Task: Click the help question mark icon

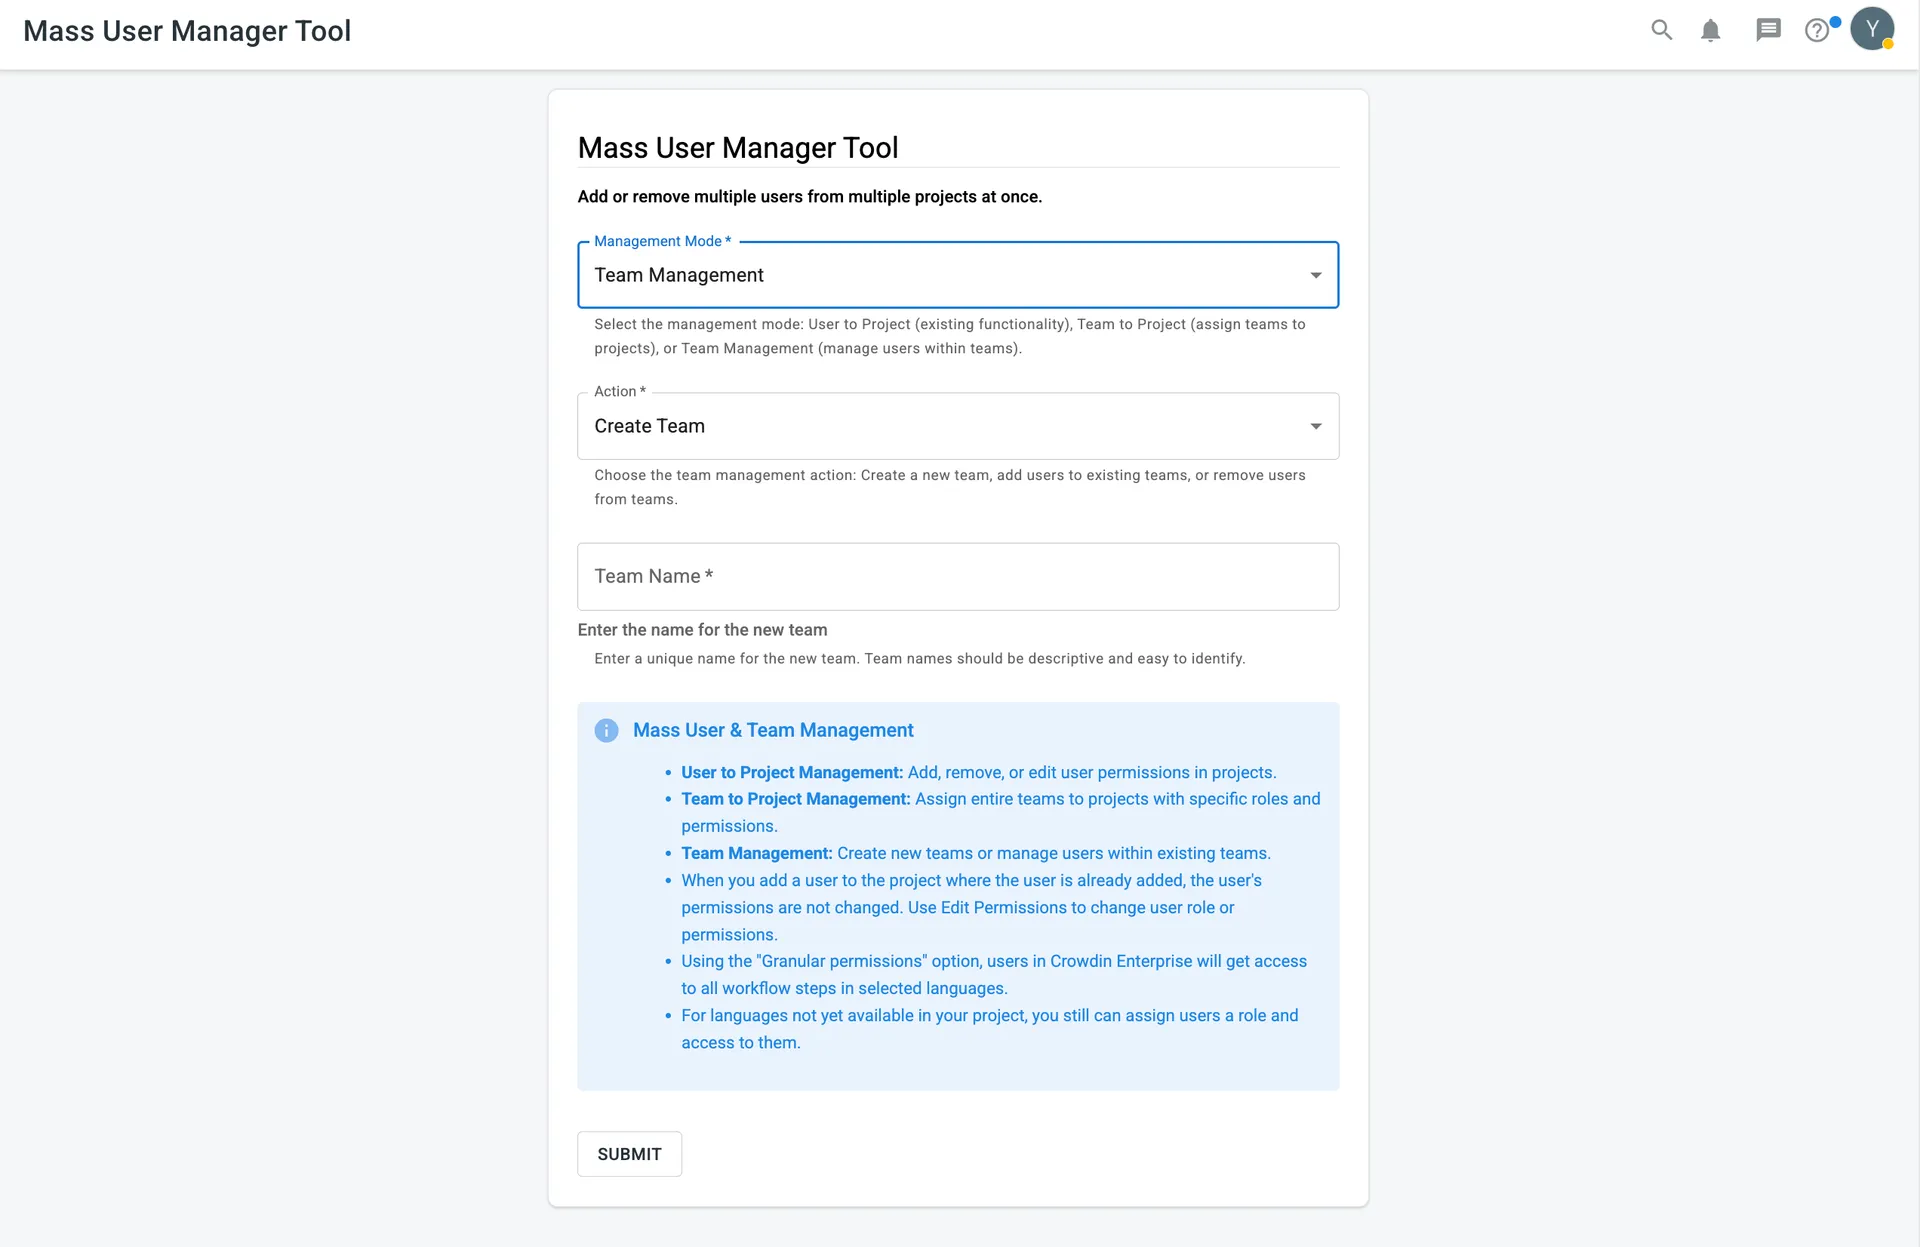Action: [1818, 30]
